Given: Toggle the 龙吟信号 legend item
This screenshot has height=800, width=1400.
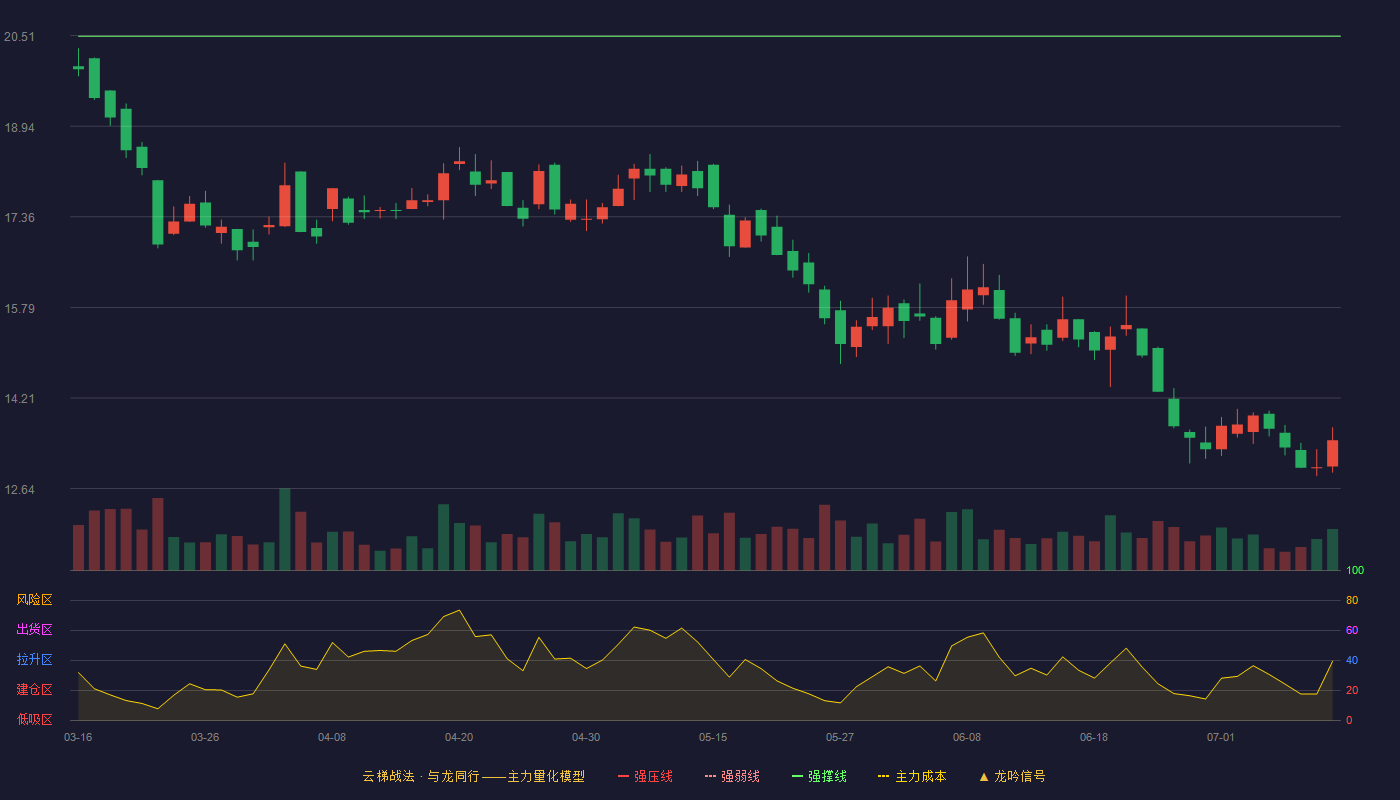Looking at the screenshot, I should (x=1012, y=776).
